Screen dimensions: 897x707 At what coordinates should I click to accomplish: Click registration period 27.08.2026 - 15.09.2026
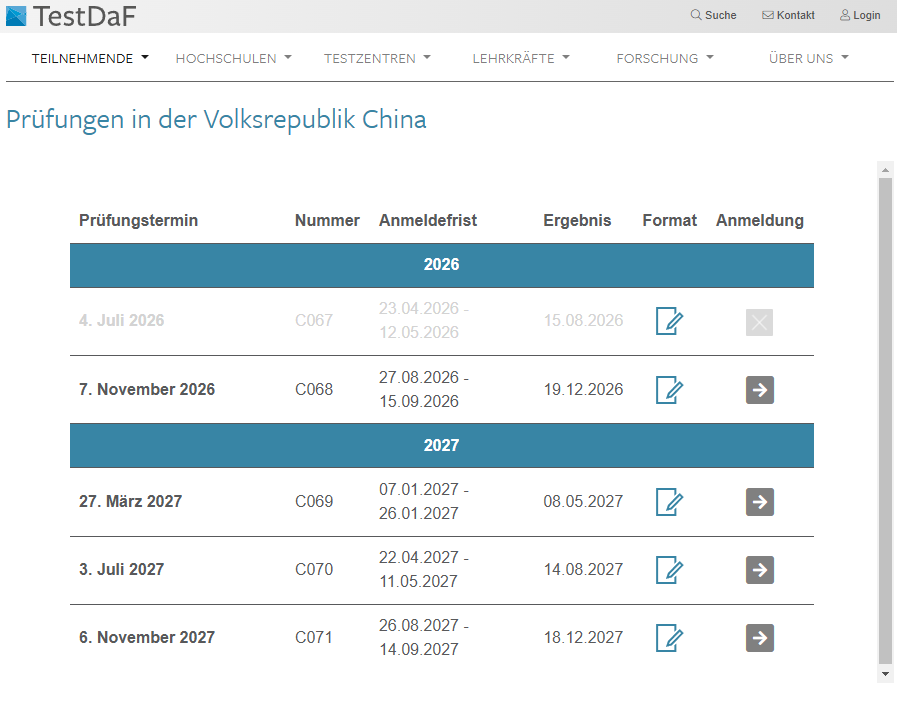pyautogui.click(x=424, y=389)
